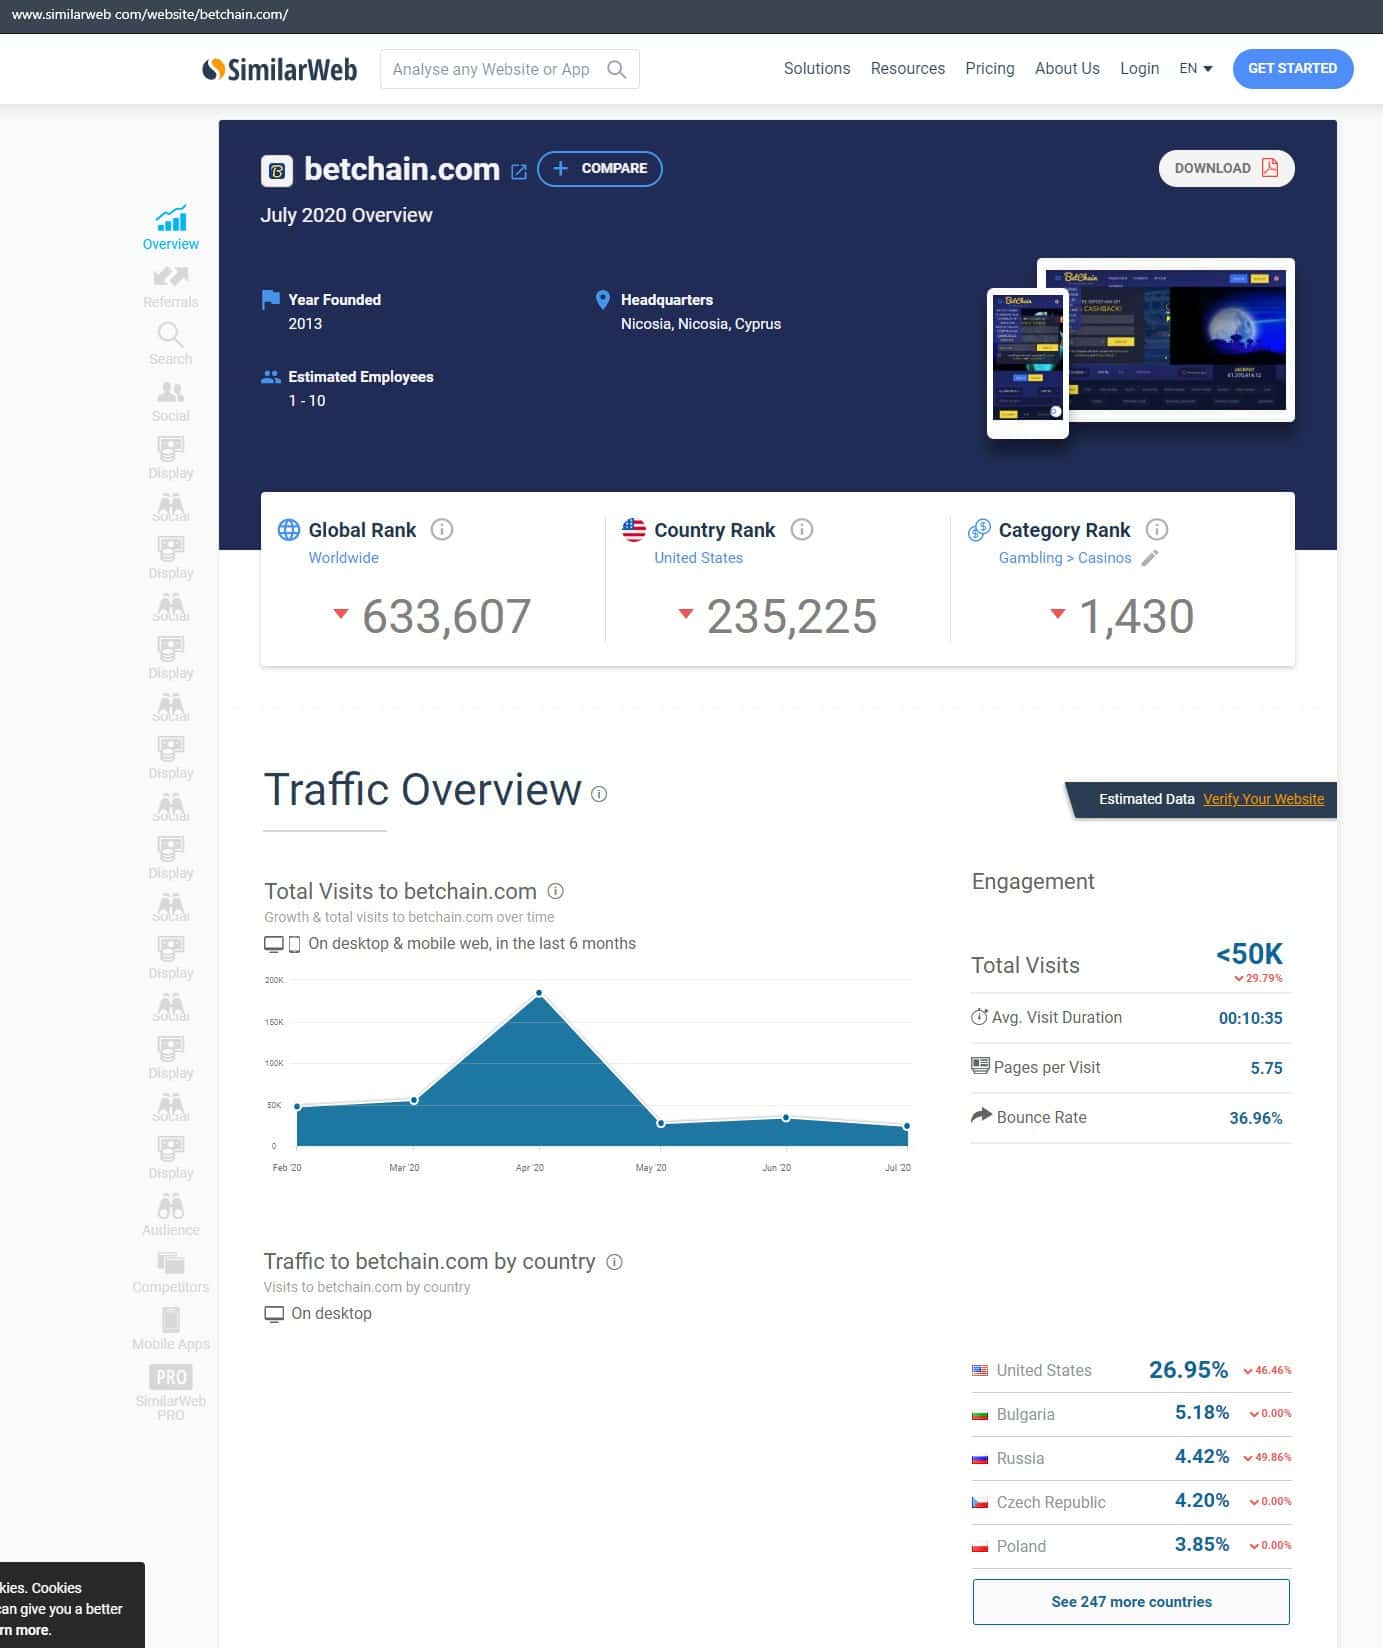This screenshot has height=1648, width=1383.
Task: Click the Category Rank coins icon
Action: coord(979,530)
